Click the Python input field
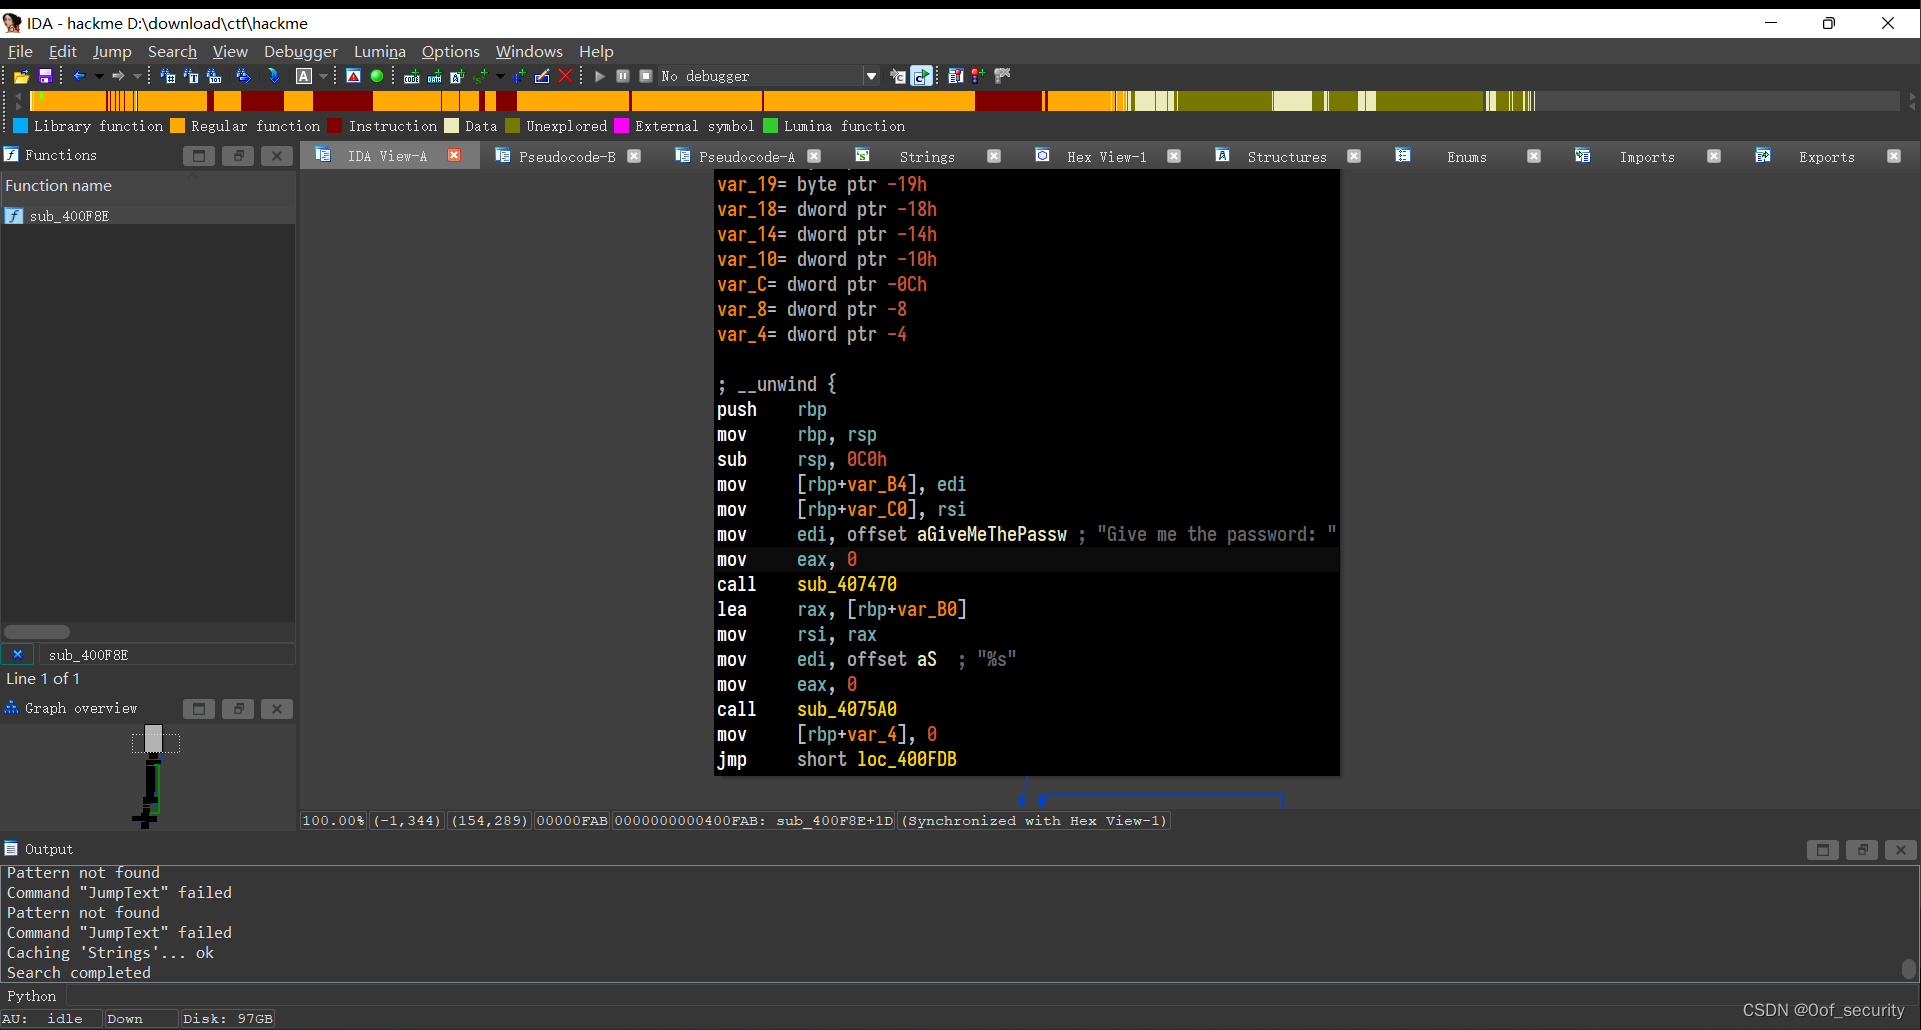 point(400,995)
